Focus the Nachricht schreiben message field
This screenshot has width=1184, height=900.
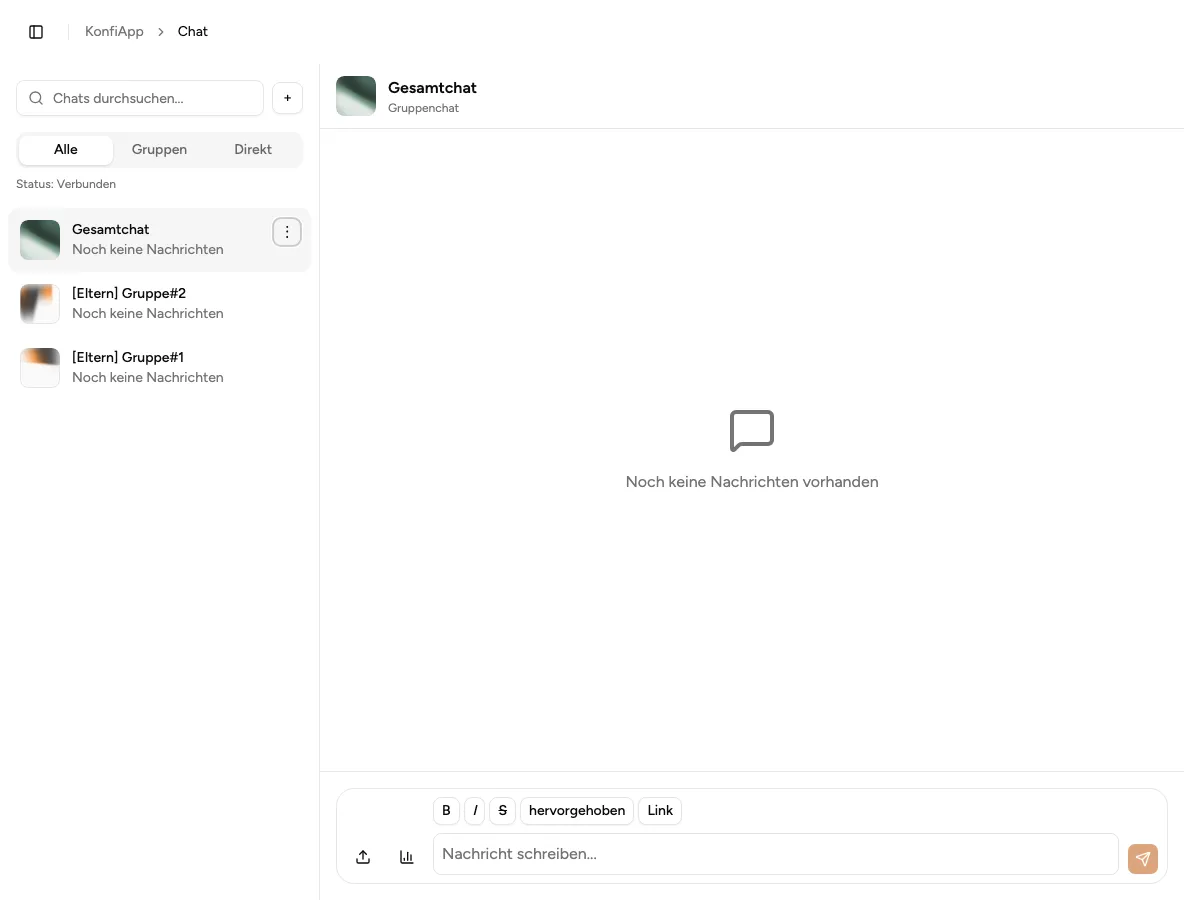[775, 854]
